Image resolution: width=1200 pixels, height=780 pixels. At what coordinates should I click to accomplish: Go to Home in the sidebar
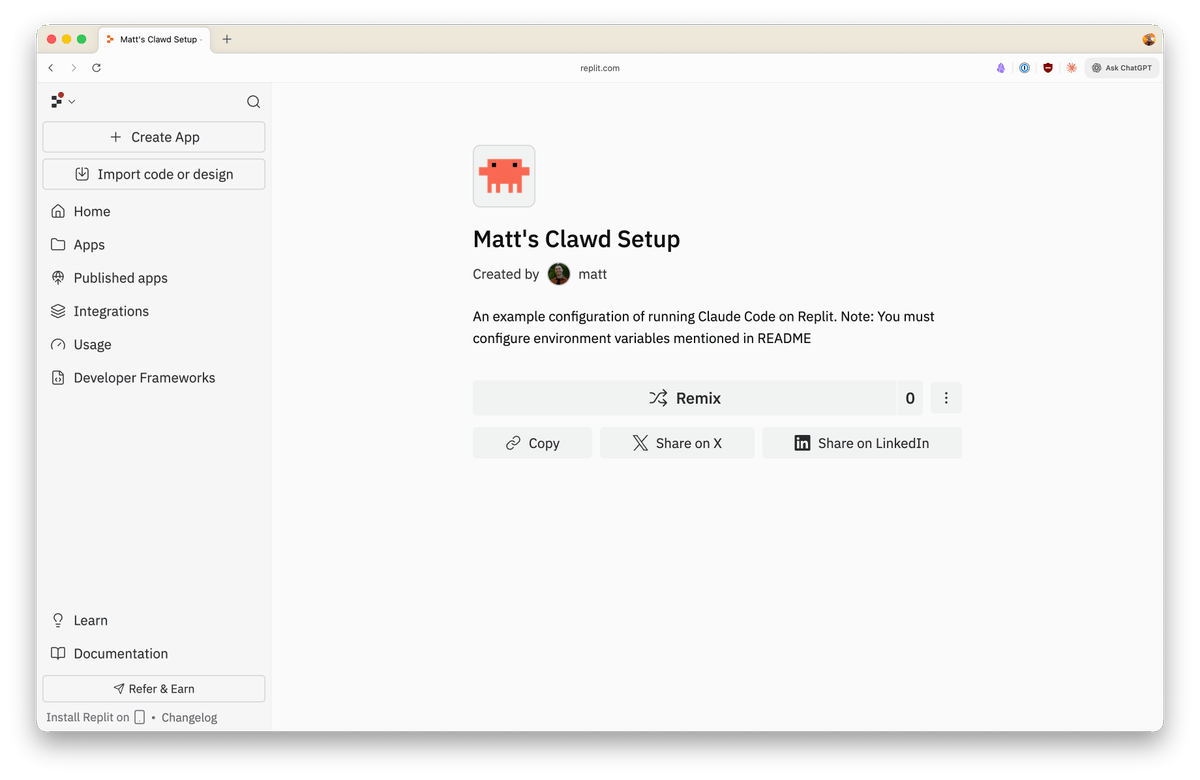coord(154,211)
